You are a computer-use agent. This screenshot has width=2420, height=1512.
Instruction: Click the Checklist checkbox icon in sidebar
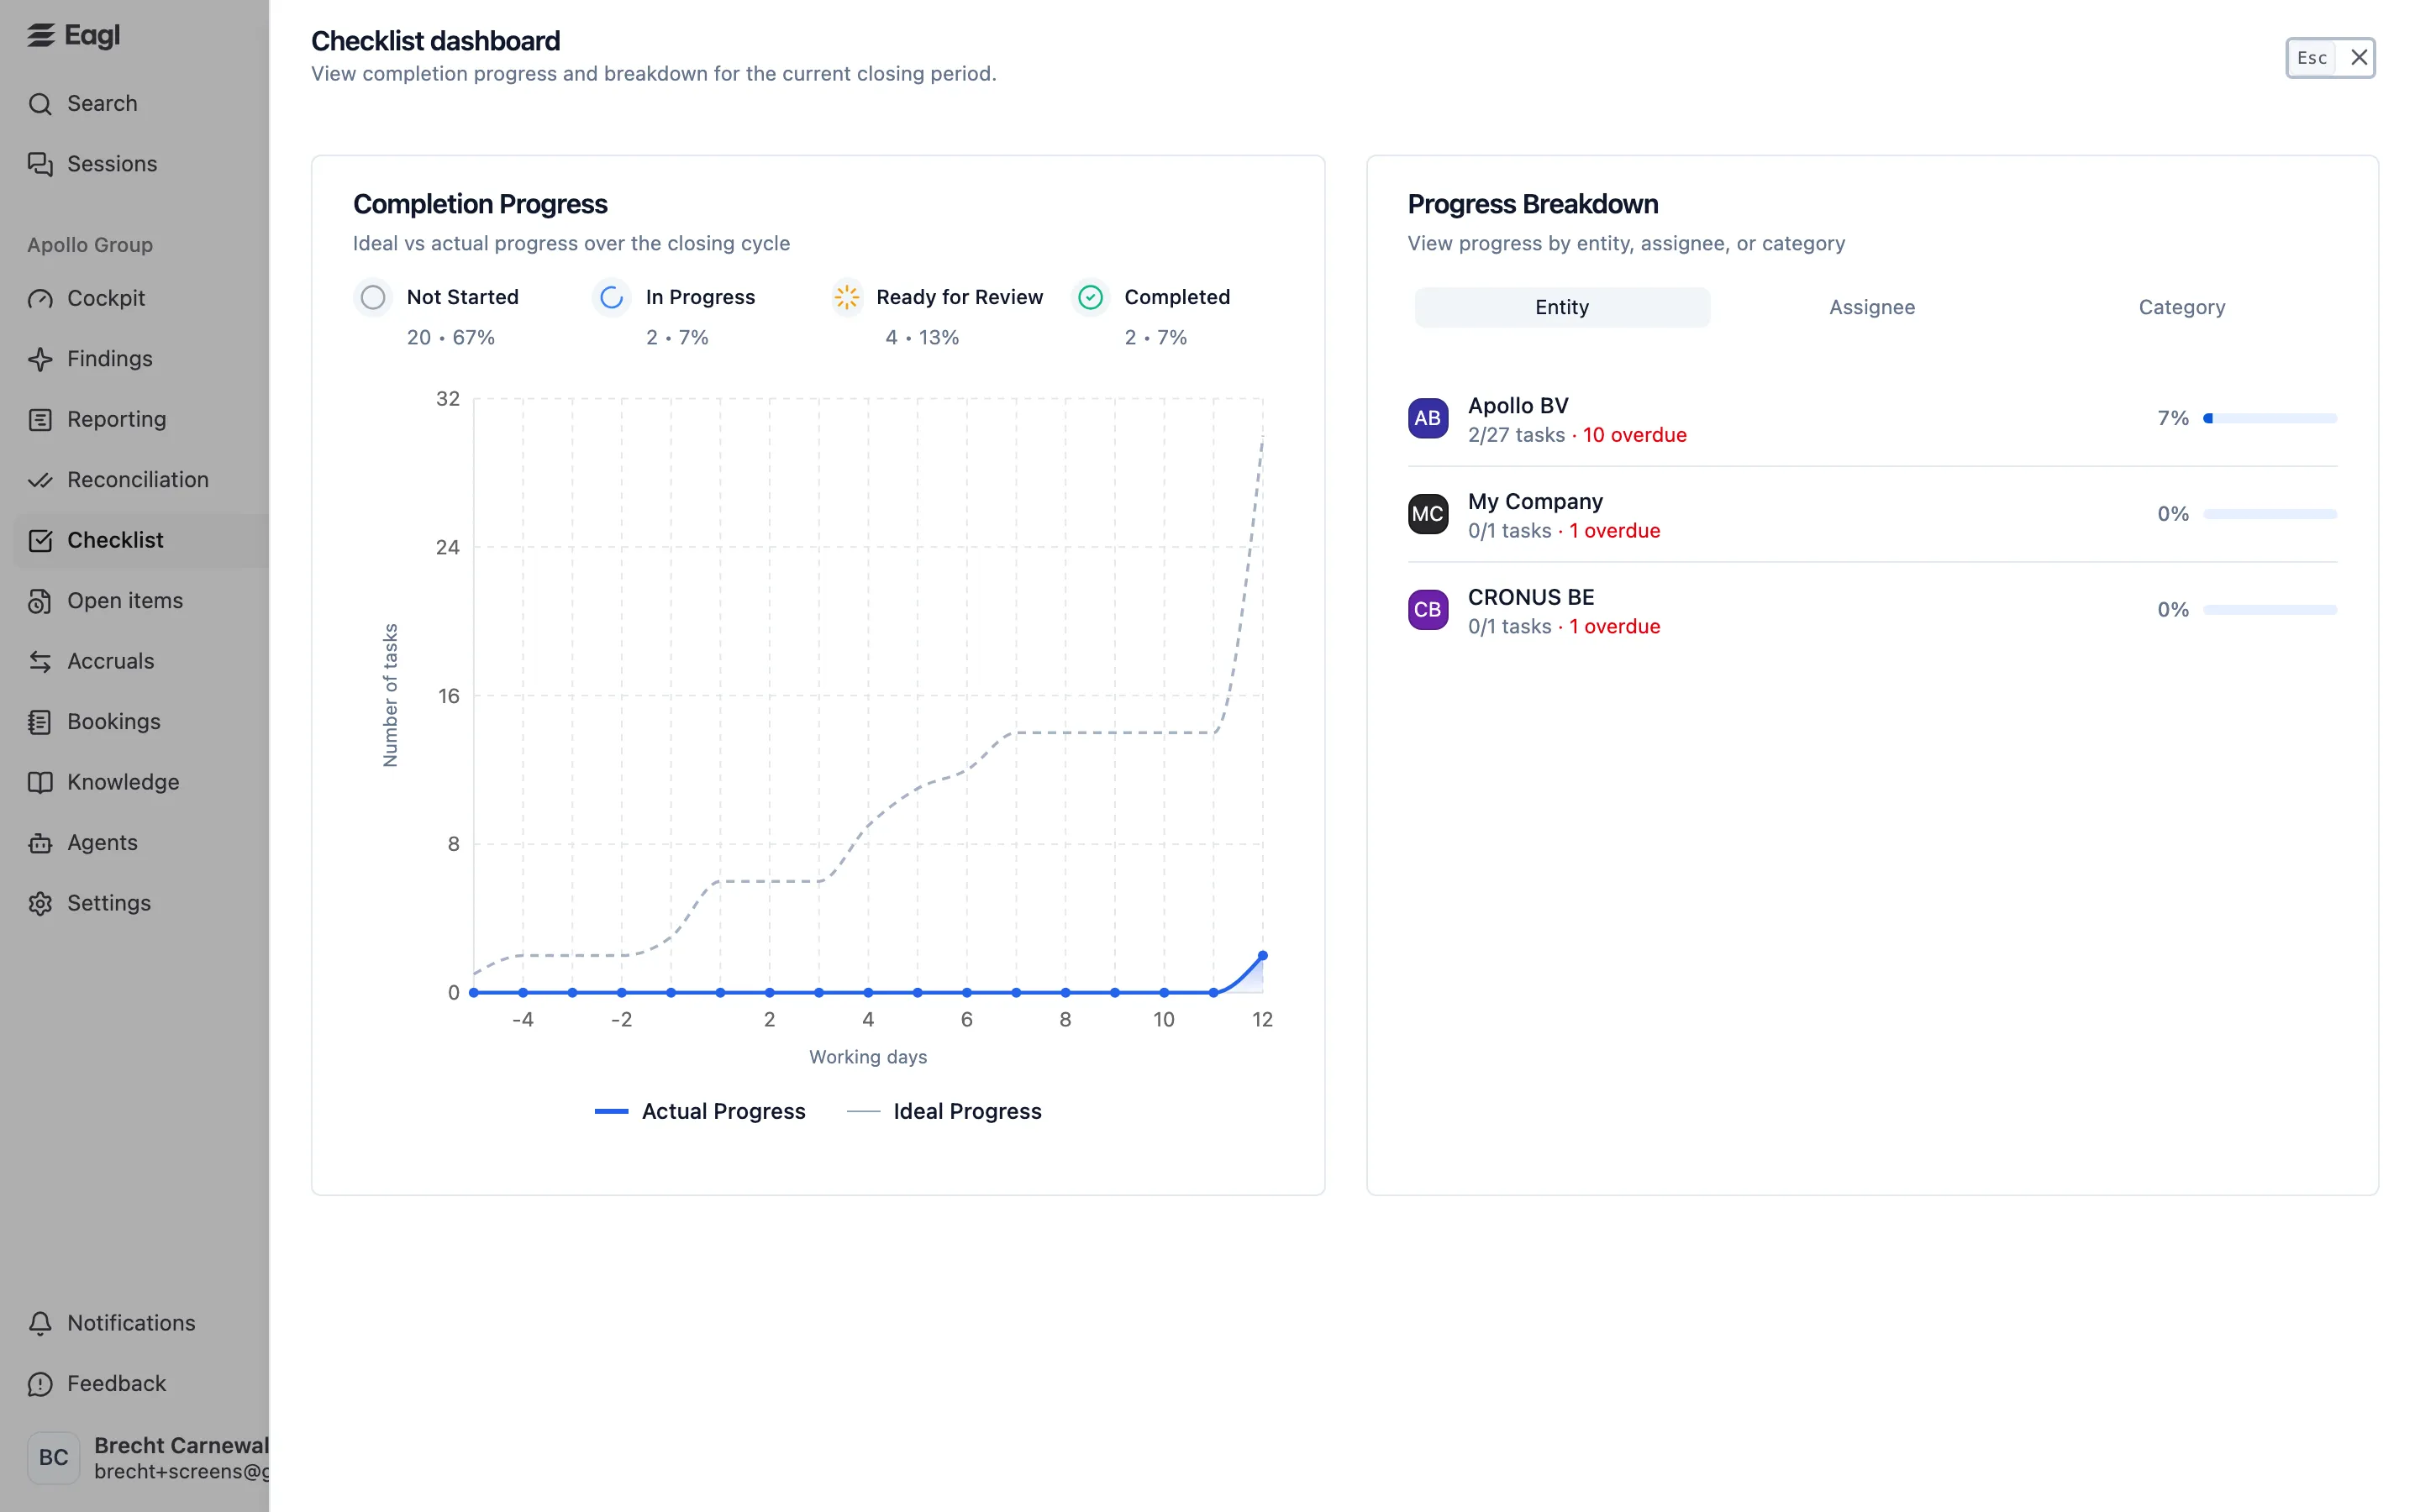pyautogui.click(x=40, y=541)
